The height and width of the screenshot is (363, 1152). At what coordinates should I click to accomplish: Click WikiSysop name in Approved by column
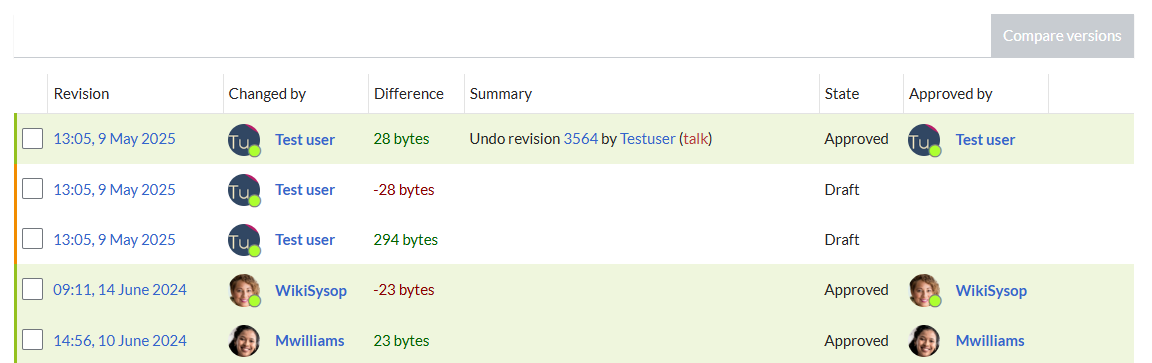point(991,291)
